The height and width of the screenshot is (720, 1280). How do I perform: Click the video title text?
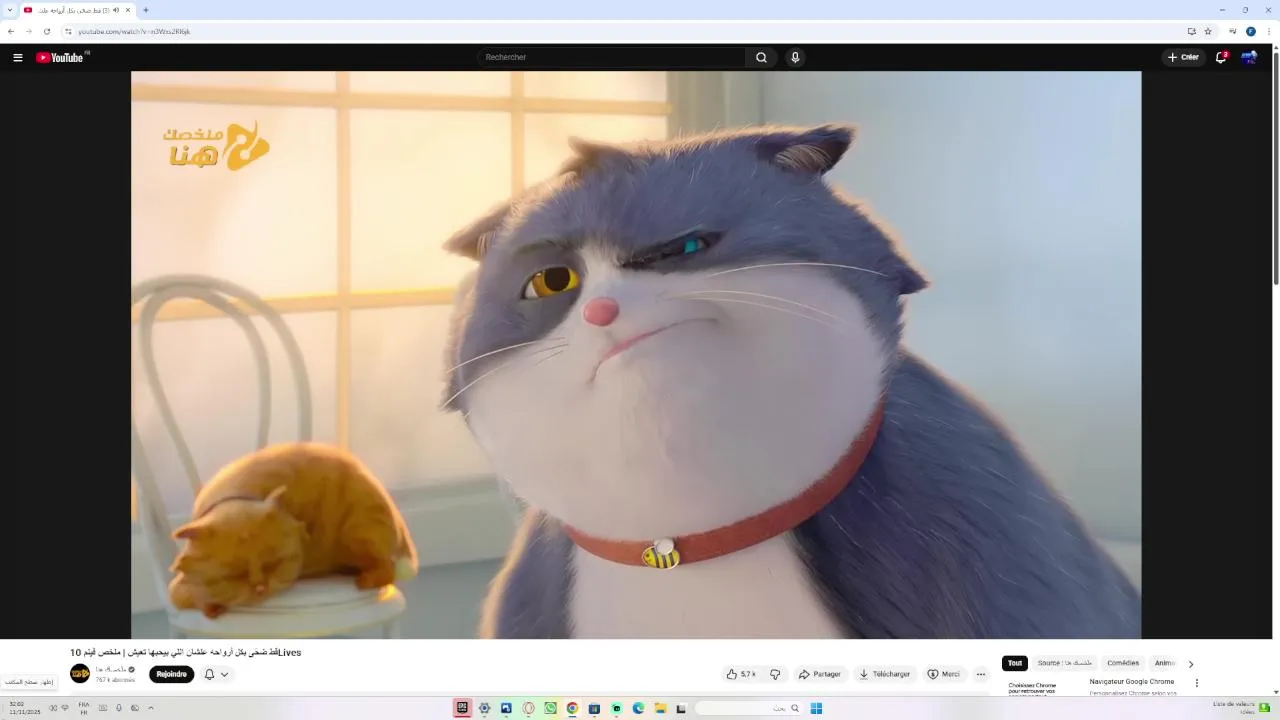pos(185,652)
